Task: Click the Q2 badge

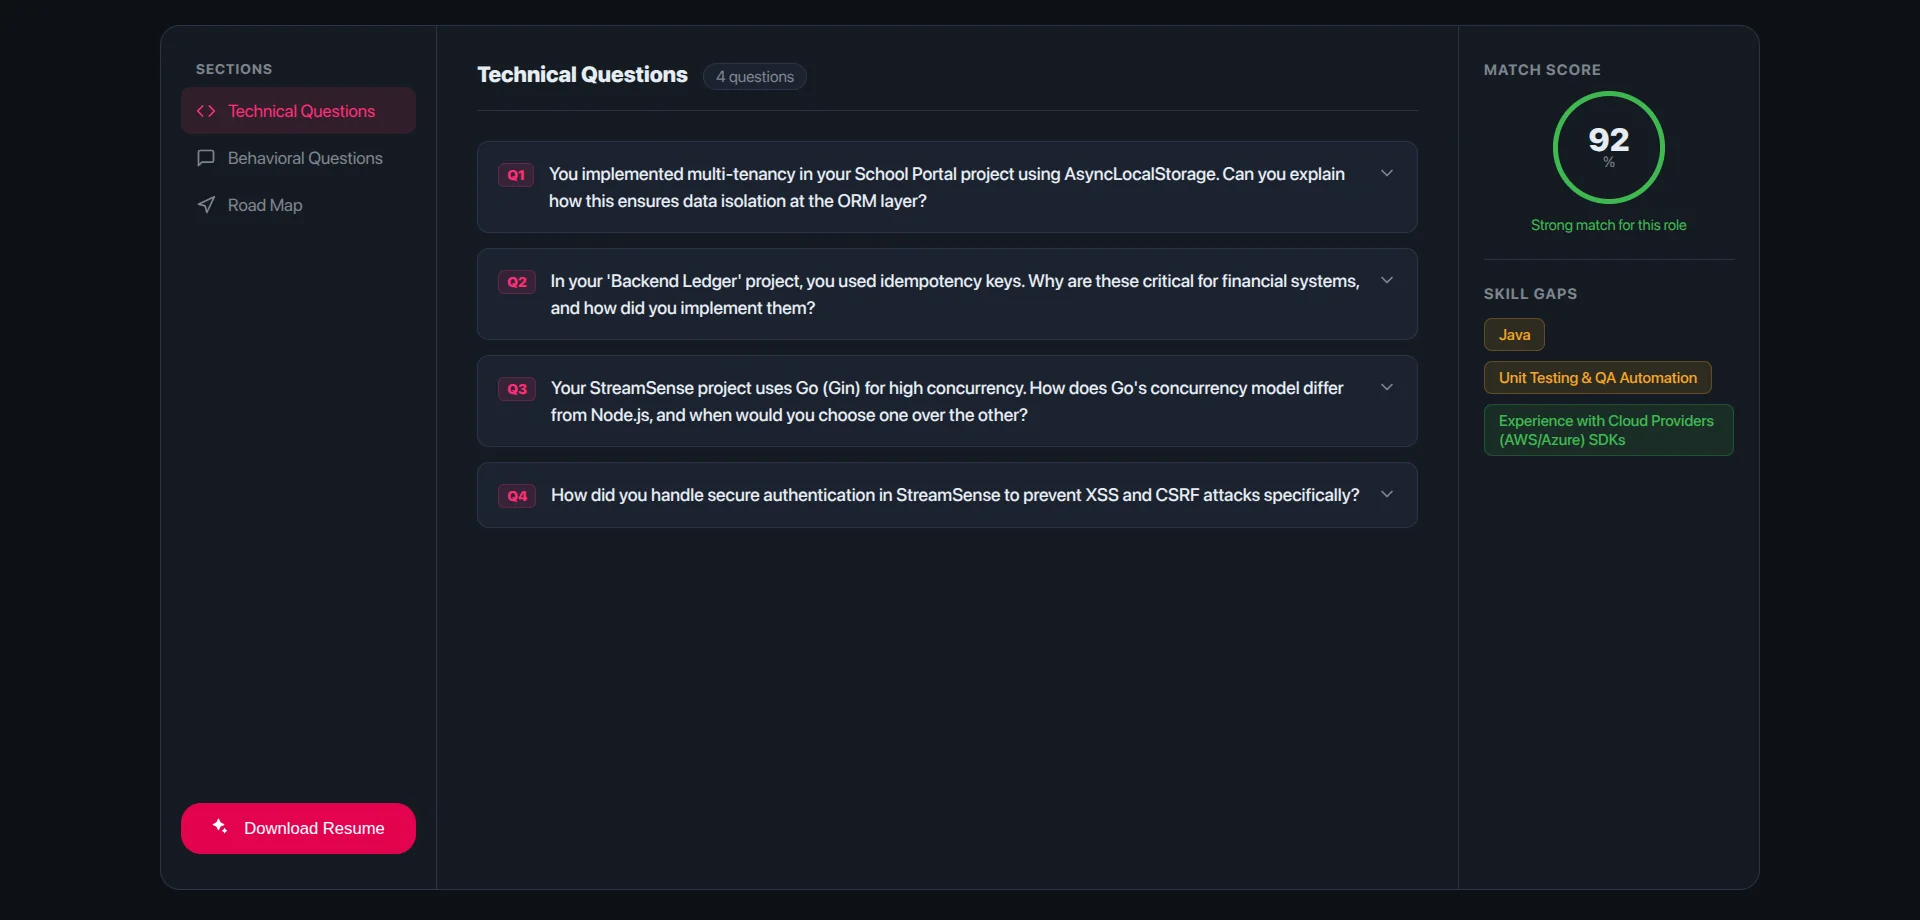Action: coord(517,282)
